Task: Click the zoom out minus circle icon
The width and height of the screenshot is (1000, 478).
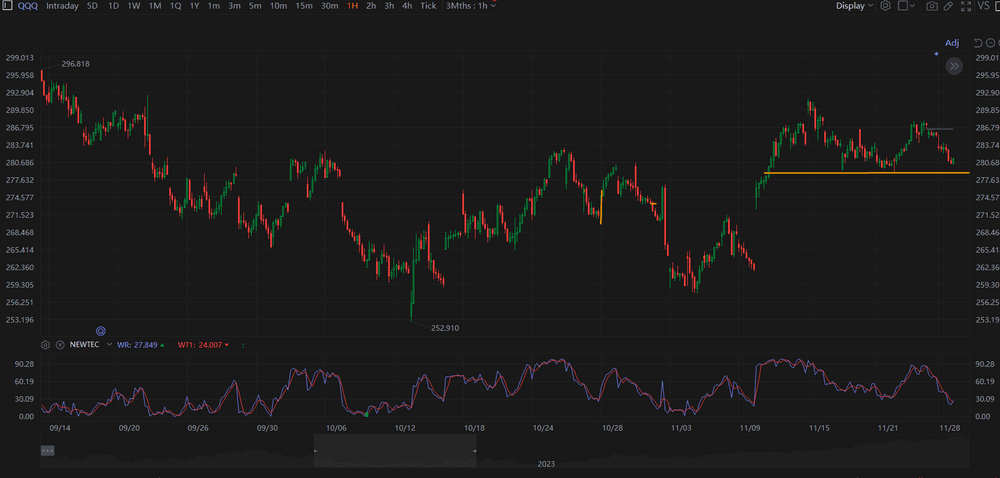Action: click(990, 43)
